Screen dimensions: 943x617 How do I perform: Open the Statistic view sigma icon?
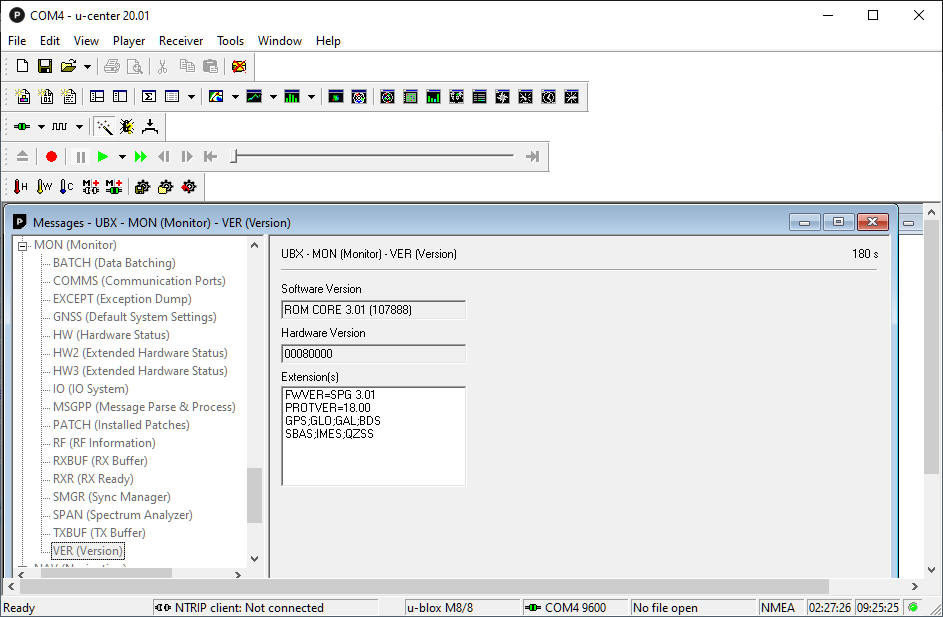(149, 96)
